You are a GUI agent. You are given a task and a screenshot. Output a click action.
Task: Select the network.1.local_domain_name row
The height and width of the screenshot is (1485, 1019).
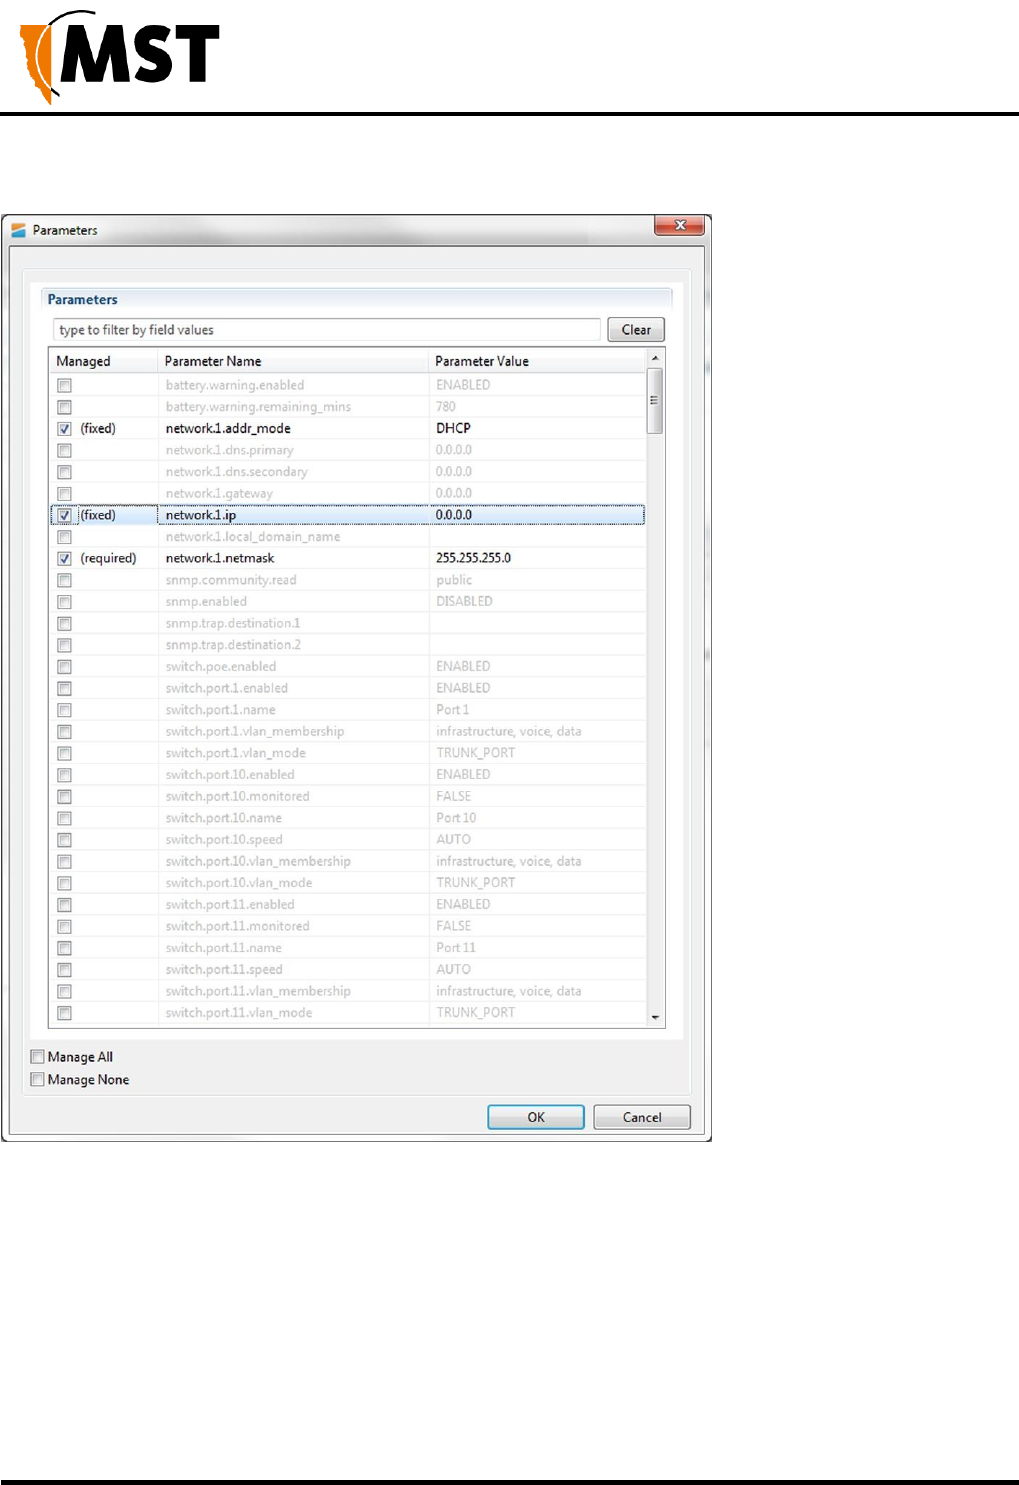(347, 537)
